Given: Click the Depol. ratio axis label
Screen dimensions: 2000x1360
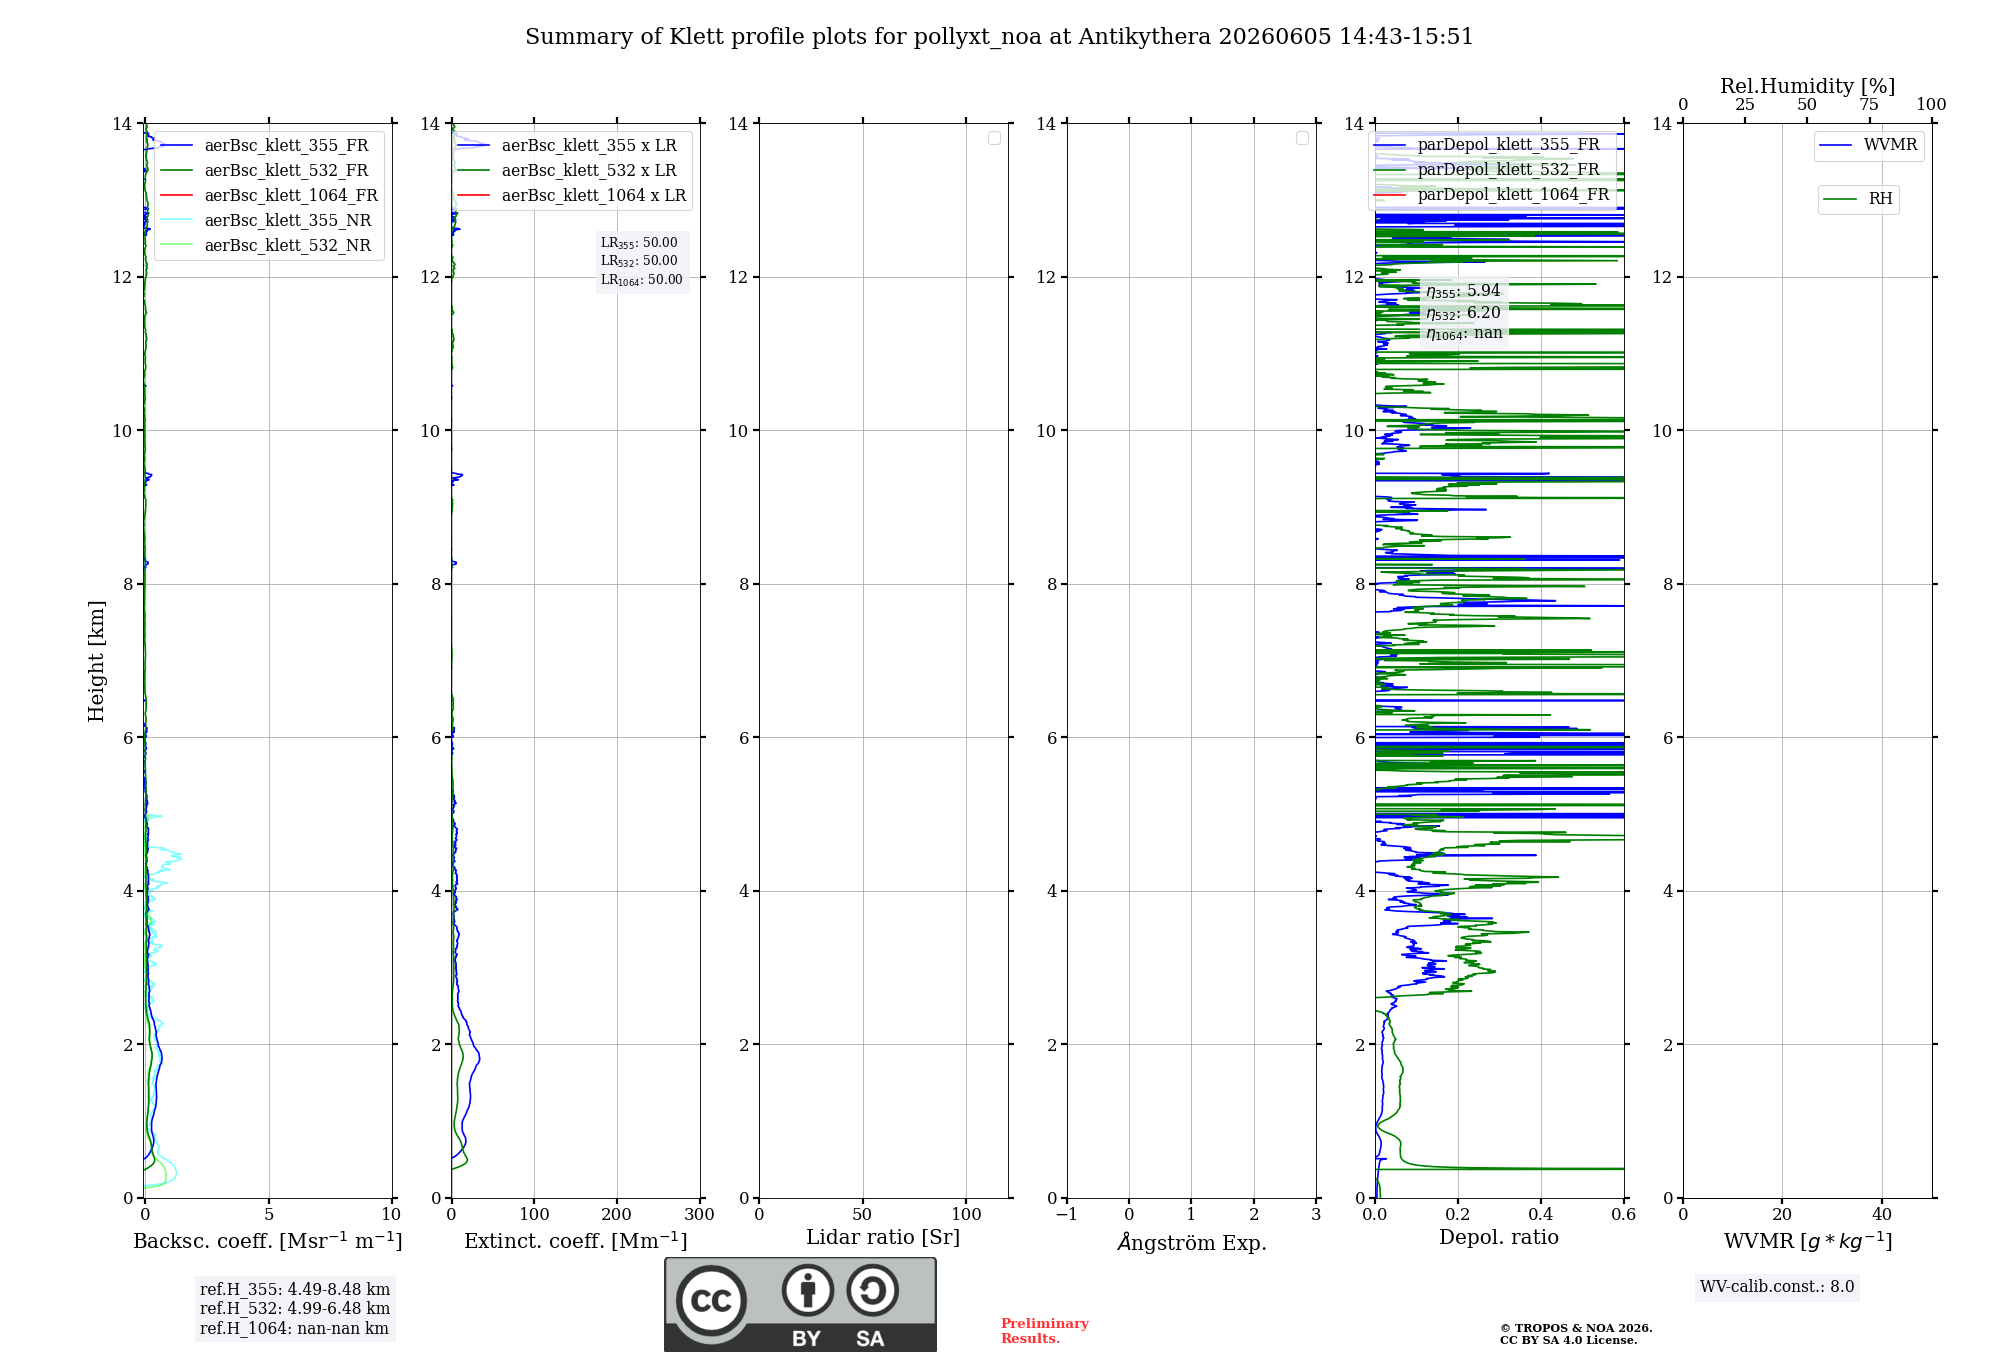Looking at the screenshot, I should 1499,1238.
